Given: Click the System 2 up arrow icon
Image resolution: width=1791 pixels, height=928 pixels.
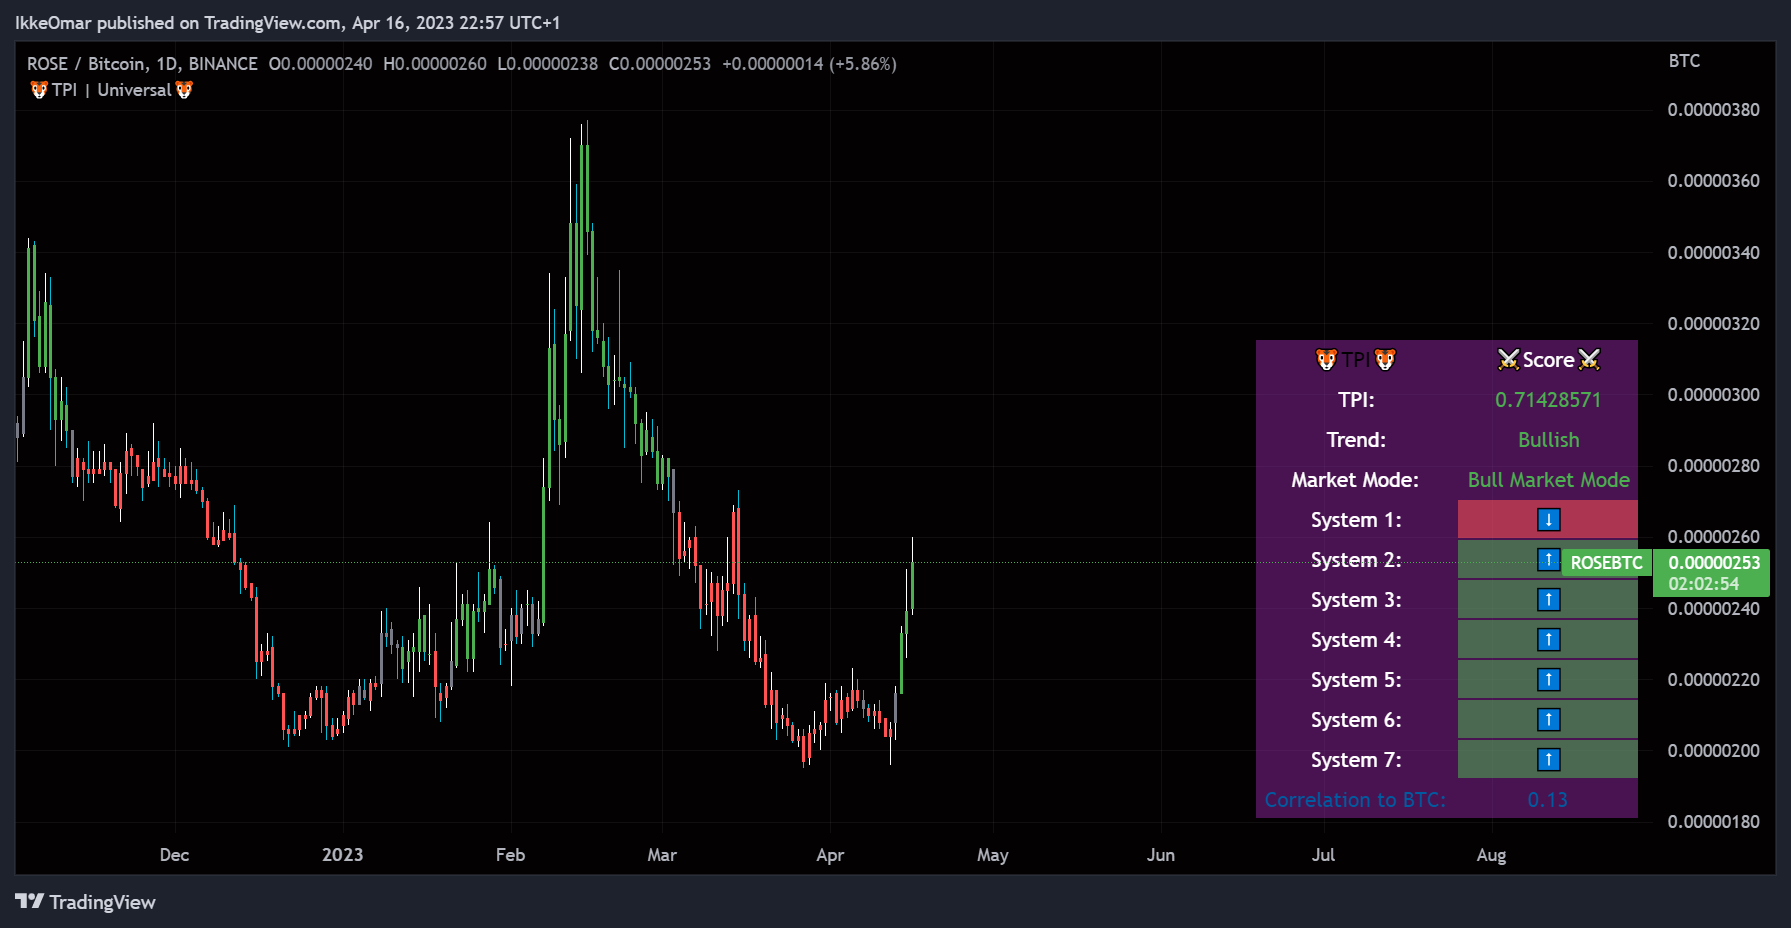Looking at the screenshot, I should click(1548, 559).
